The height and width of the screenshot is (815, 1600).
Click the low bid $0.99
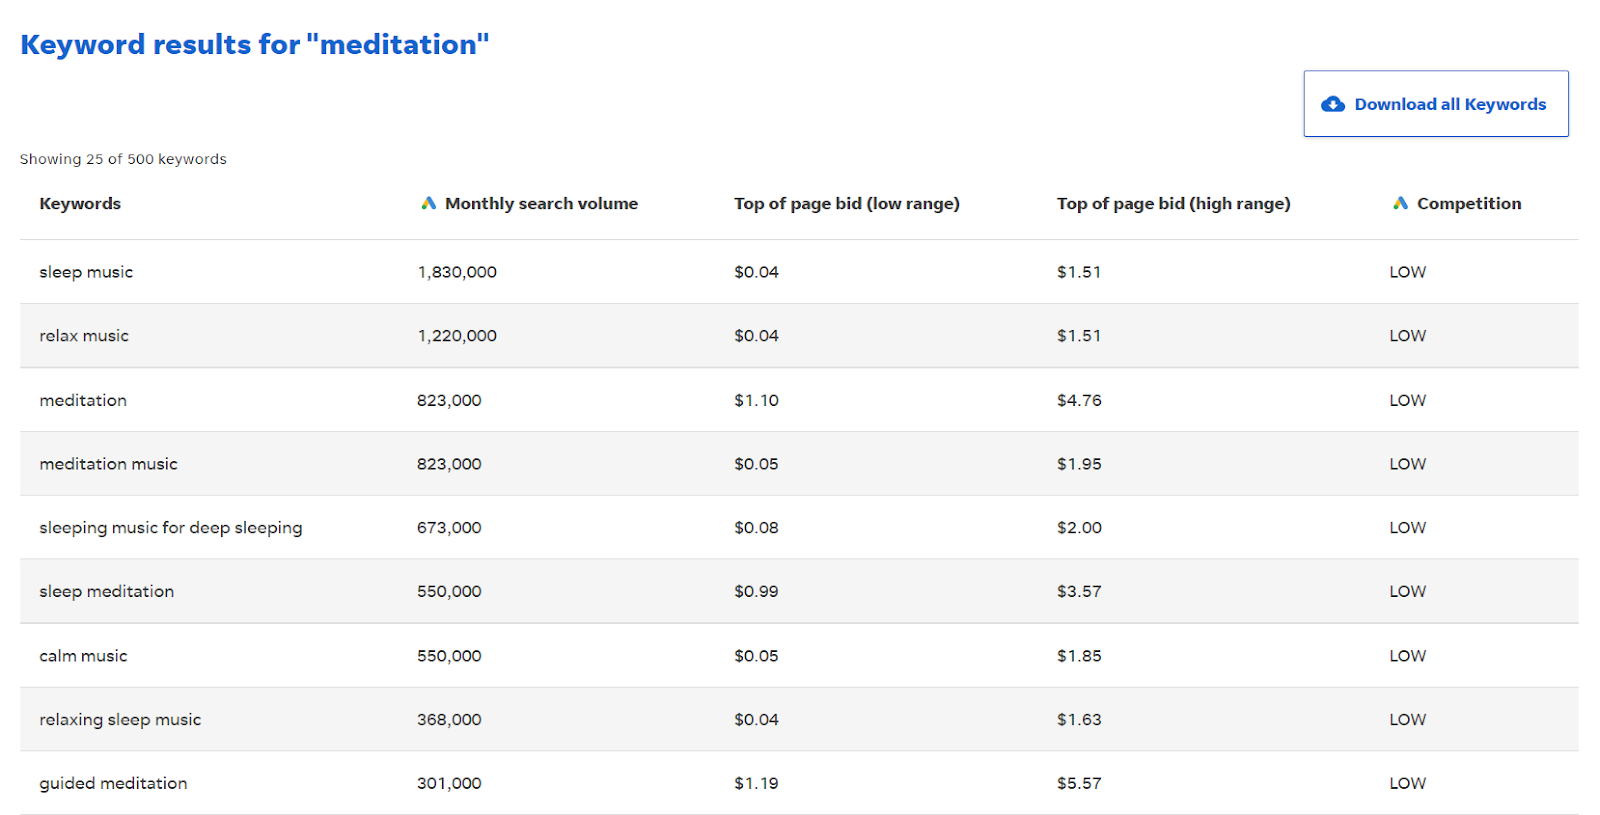pos(756,592)
